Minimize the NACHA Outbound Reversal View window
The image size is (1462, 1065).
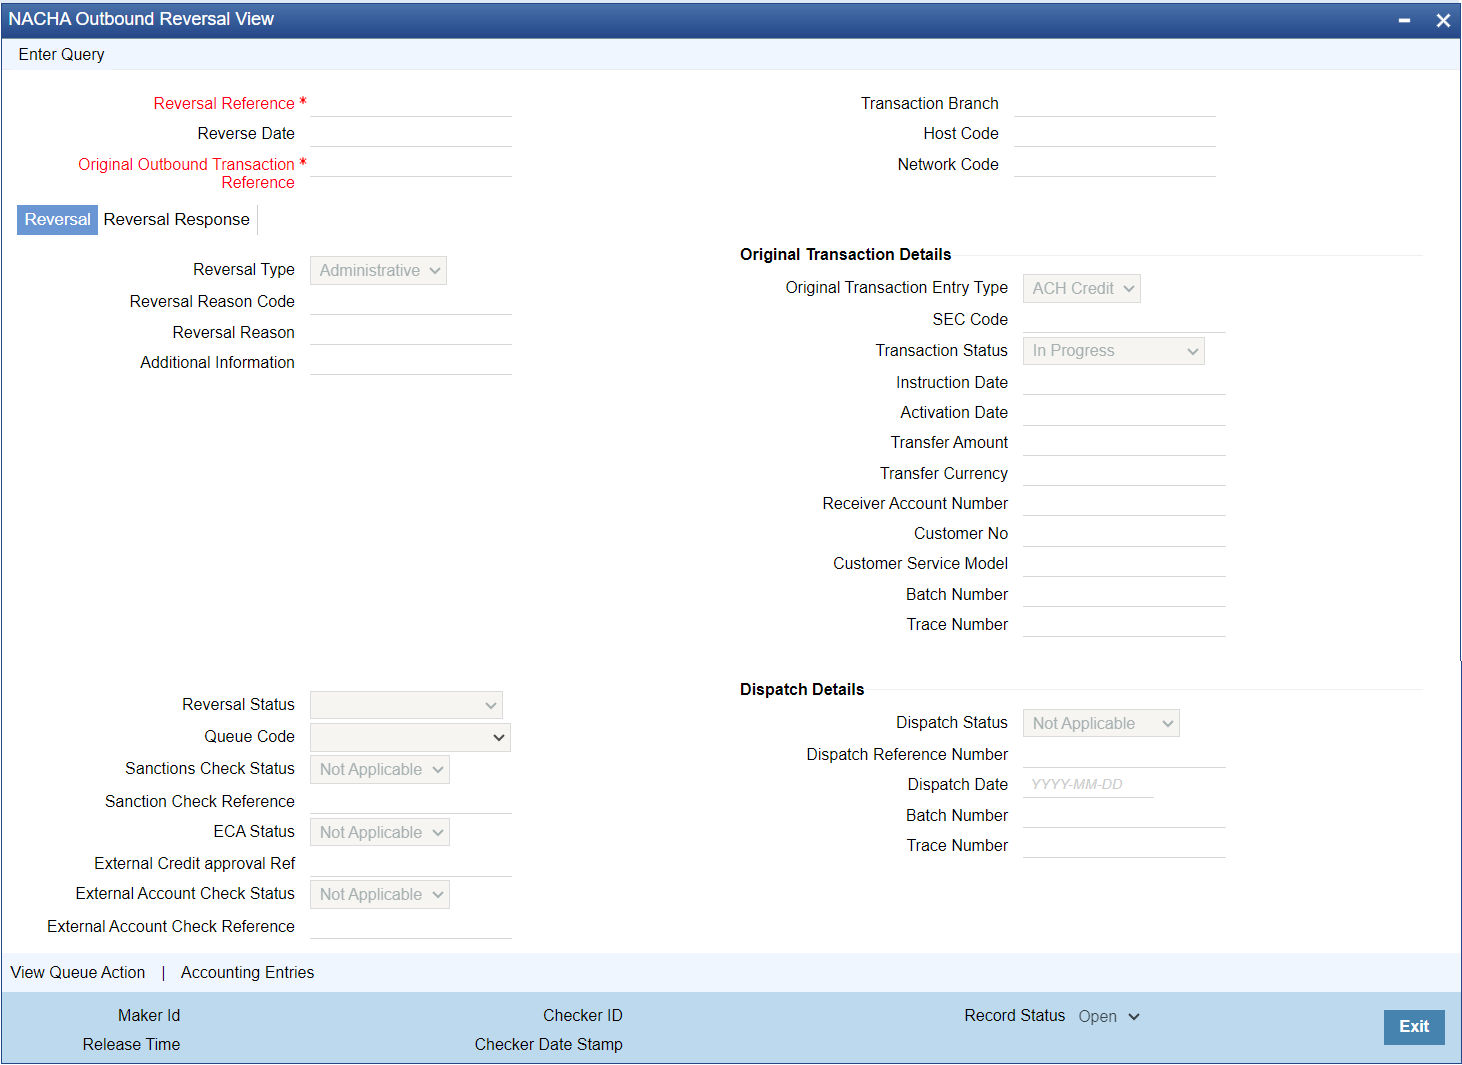(1404, 20)
